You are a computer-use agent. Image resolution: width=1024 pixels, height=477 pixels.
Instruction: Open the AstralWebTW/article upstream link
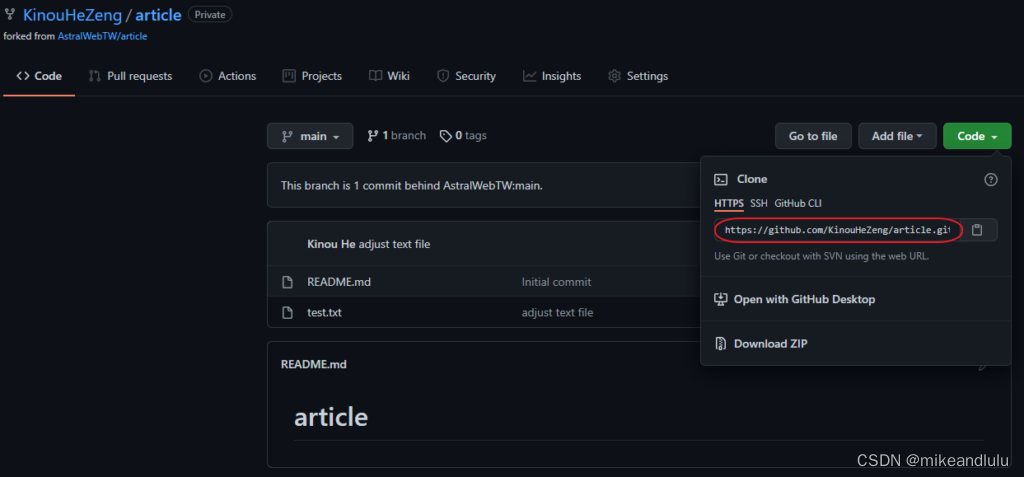tap(103, 37)
